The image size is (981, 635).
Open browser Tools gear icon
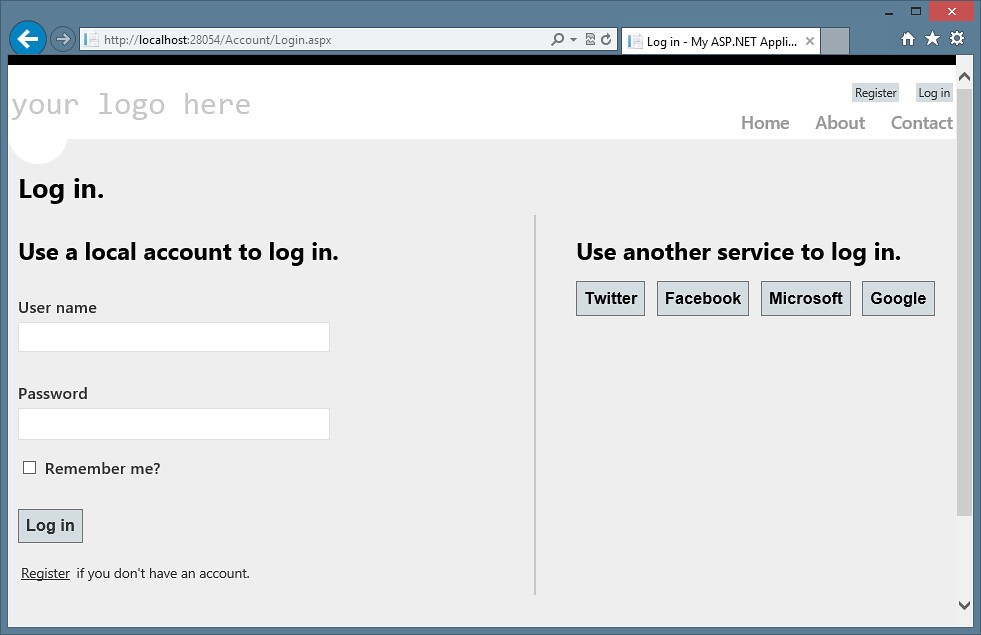957,39
